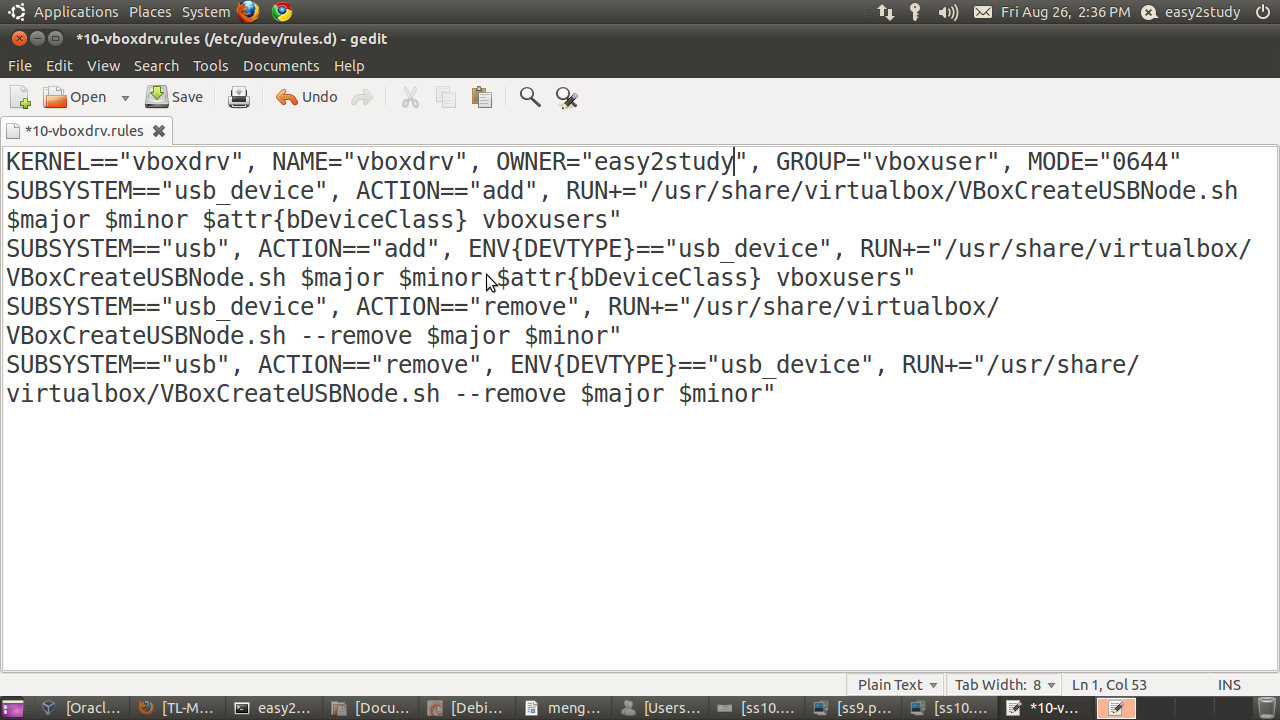Open Find with the magnifier icon

pyautogui.click(x=530, y=97)
